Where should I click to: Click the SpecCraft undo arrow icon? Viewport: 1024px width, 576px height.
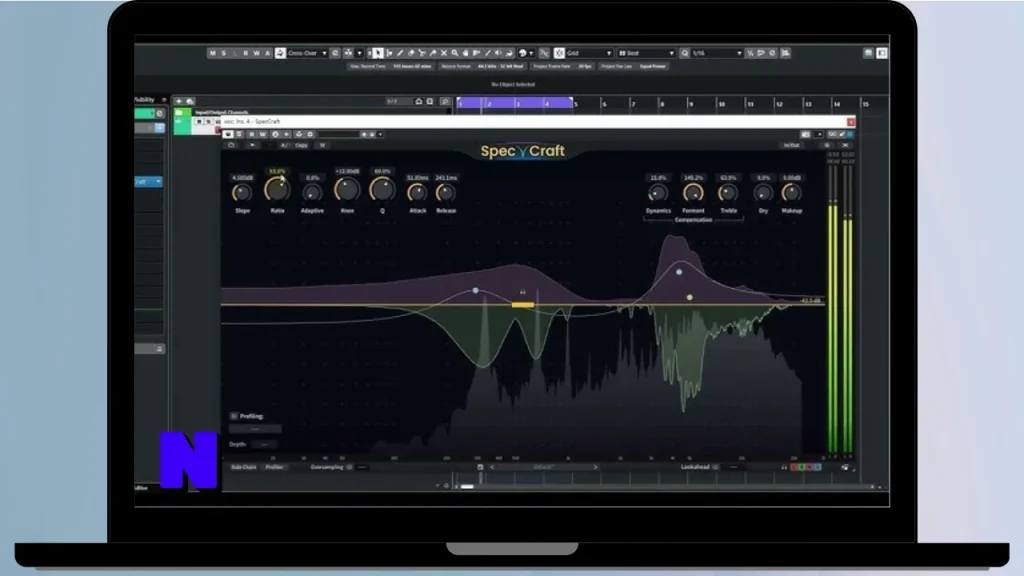click(x=253, y=145)
